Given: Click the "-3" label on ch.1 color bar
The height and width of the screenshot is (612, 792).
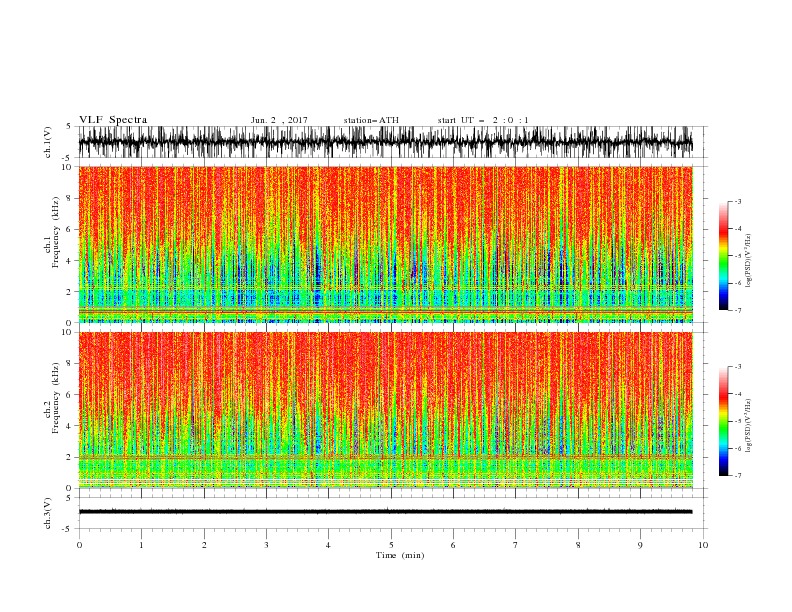Looking at the screenshot, I should click(737, 201).
